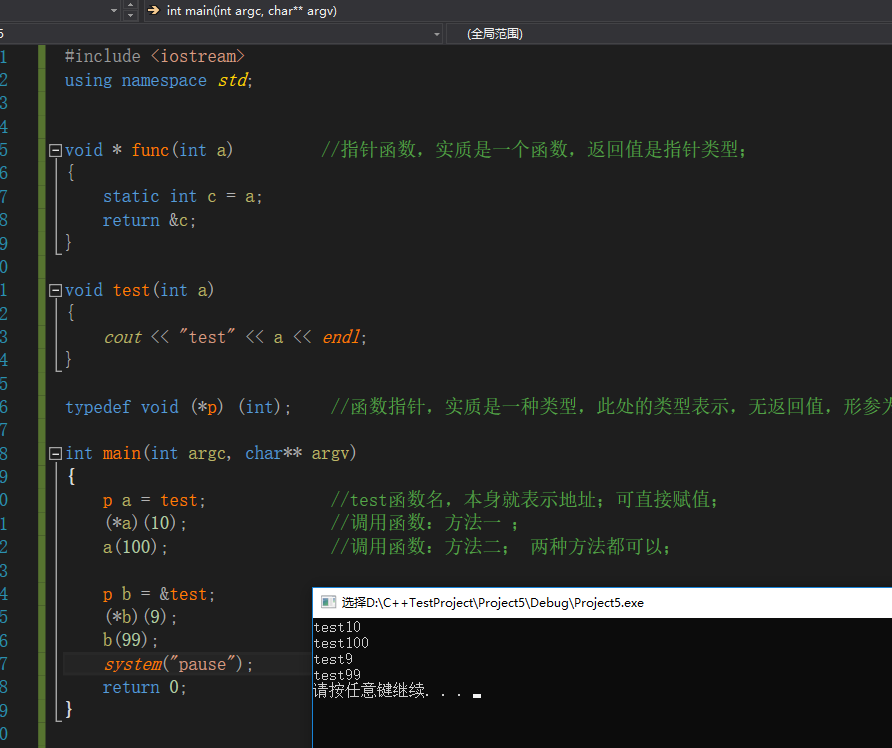
Task: Click console output line test99
Action: click(337, 675)
